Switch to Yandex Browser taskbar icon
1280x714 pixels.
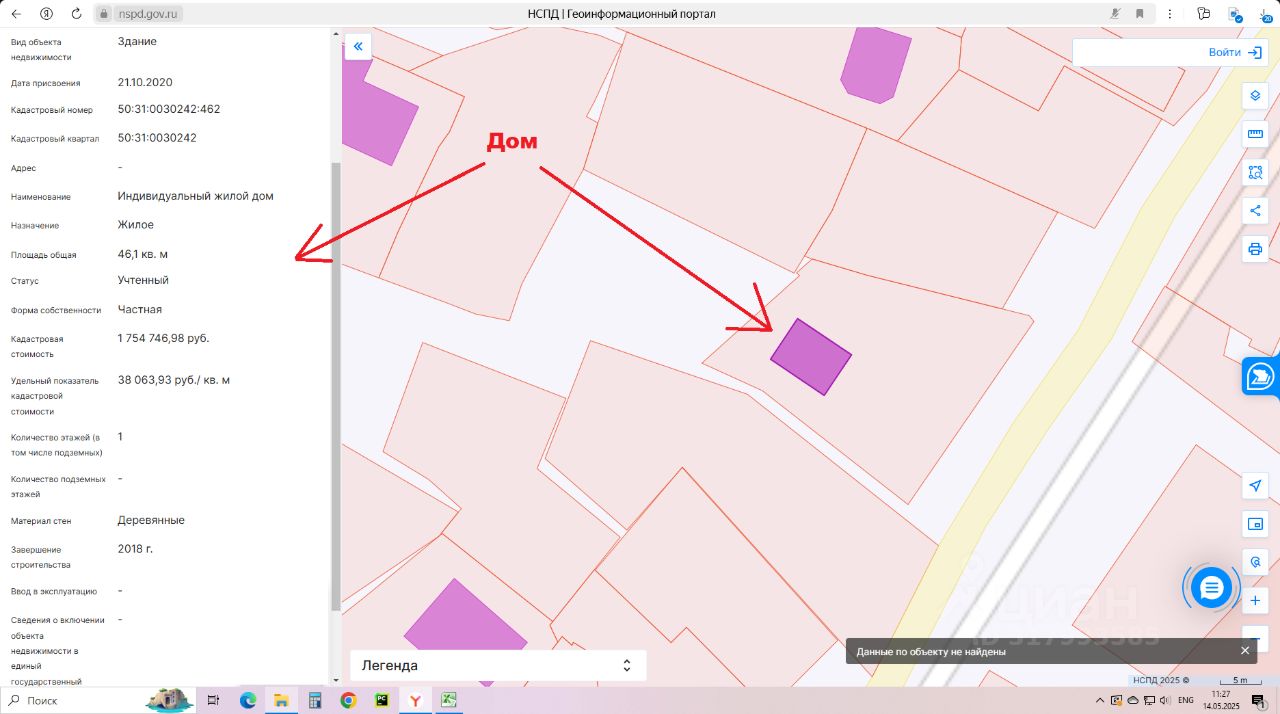[x=416, y=700]
